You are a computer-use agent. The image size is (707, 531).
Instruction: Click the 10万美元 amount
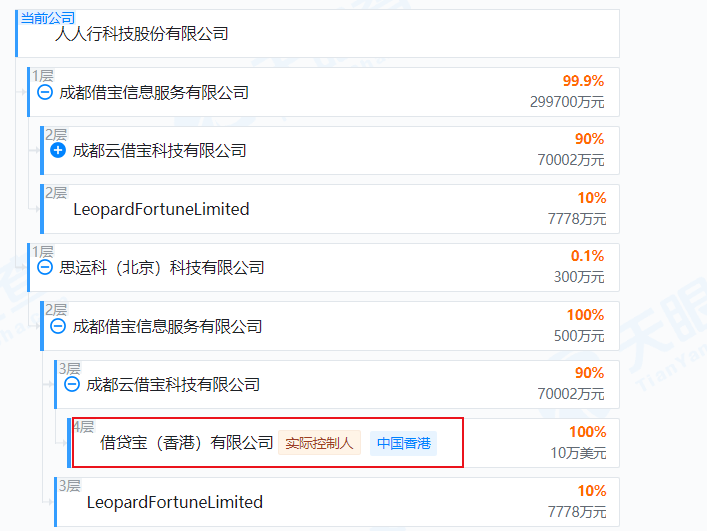pyautogui.click(x=578, y=453)
